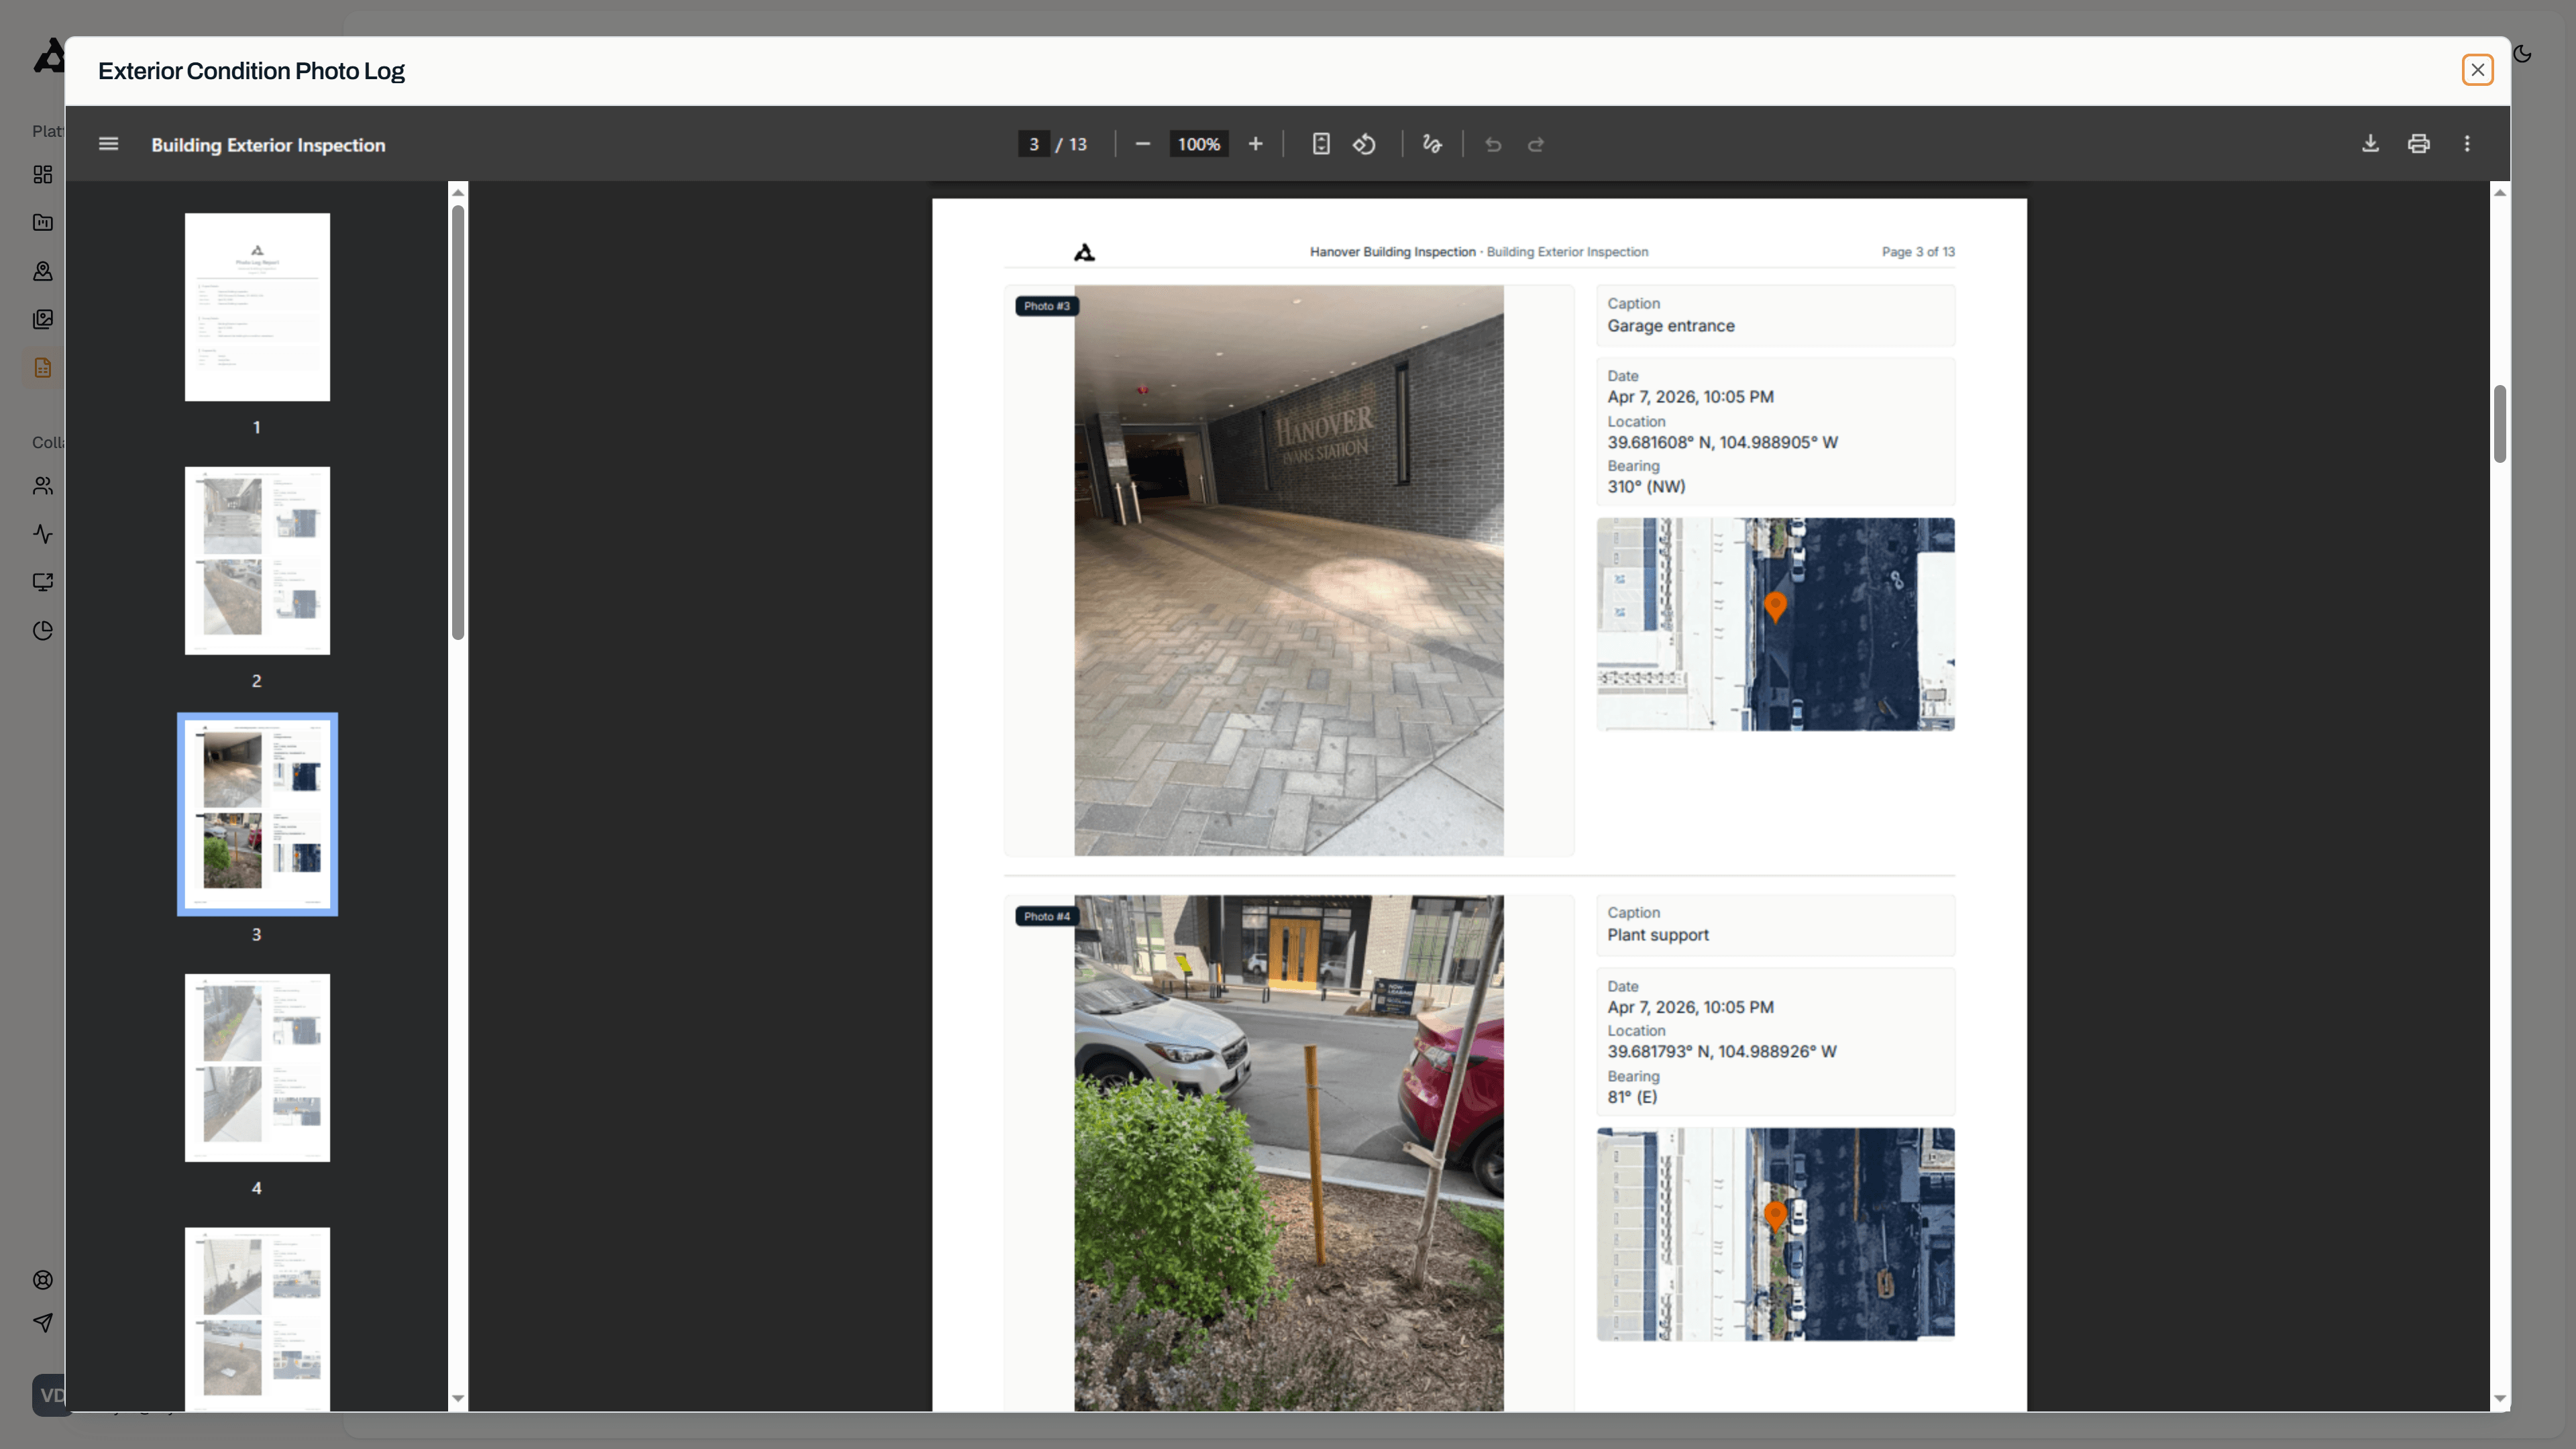Click the send feedback paper plane icon

point(42,1323)
